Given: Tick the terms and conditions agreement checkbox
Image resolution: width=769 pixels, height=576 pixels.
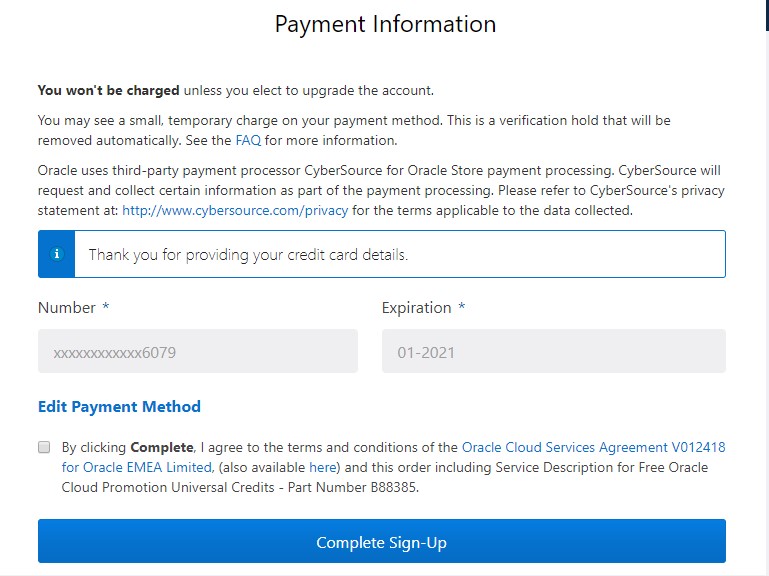Looking at the screenshot, I should (x=44, y=447).
